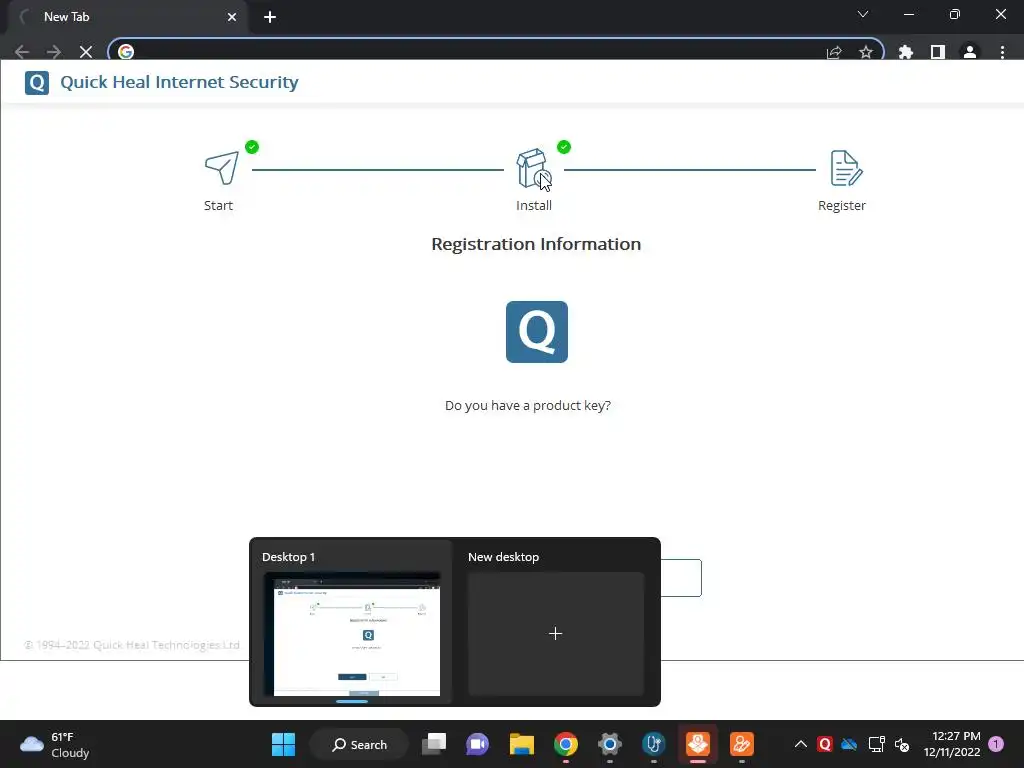Click the 'Do you have a product key?' text
Screen dimensions: 1024x768
pyautogui.click(x=528, y=406)
